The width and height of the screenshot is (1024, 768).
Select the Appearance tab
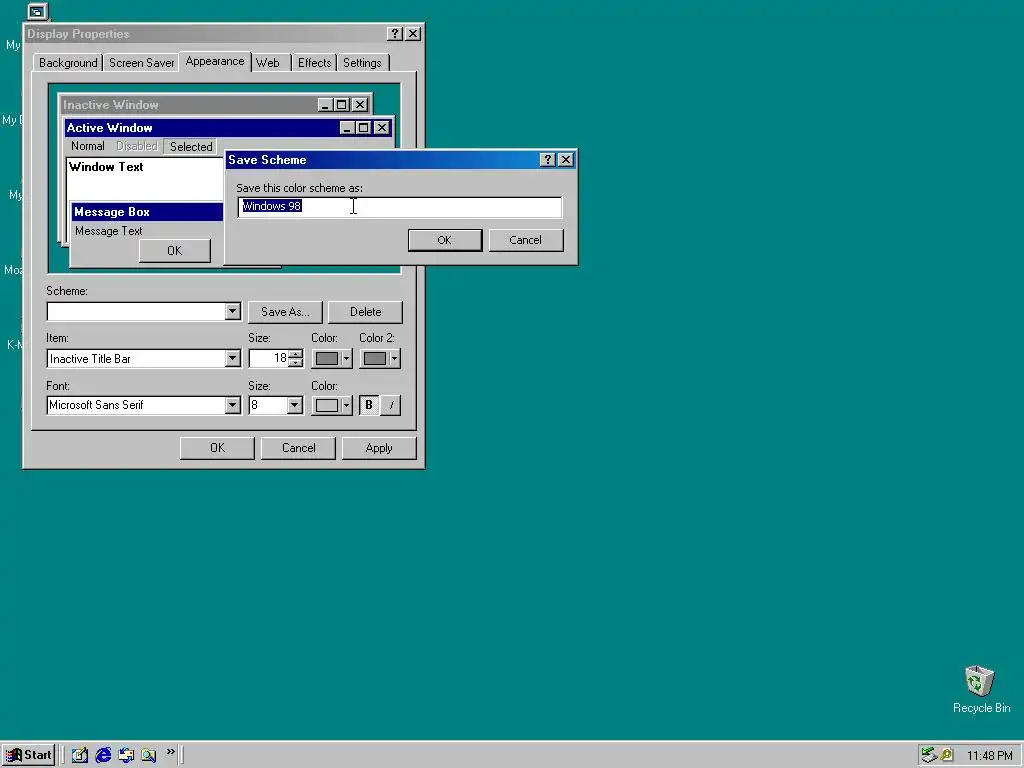coord(215,61)
